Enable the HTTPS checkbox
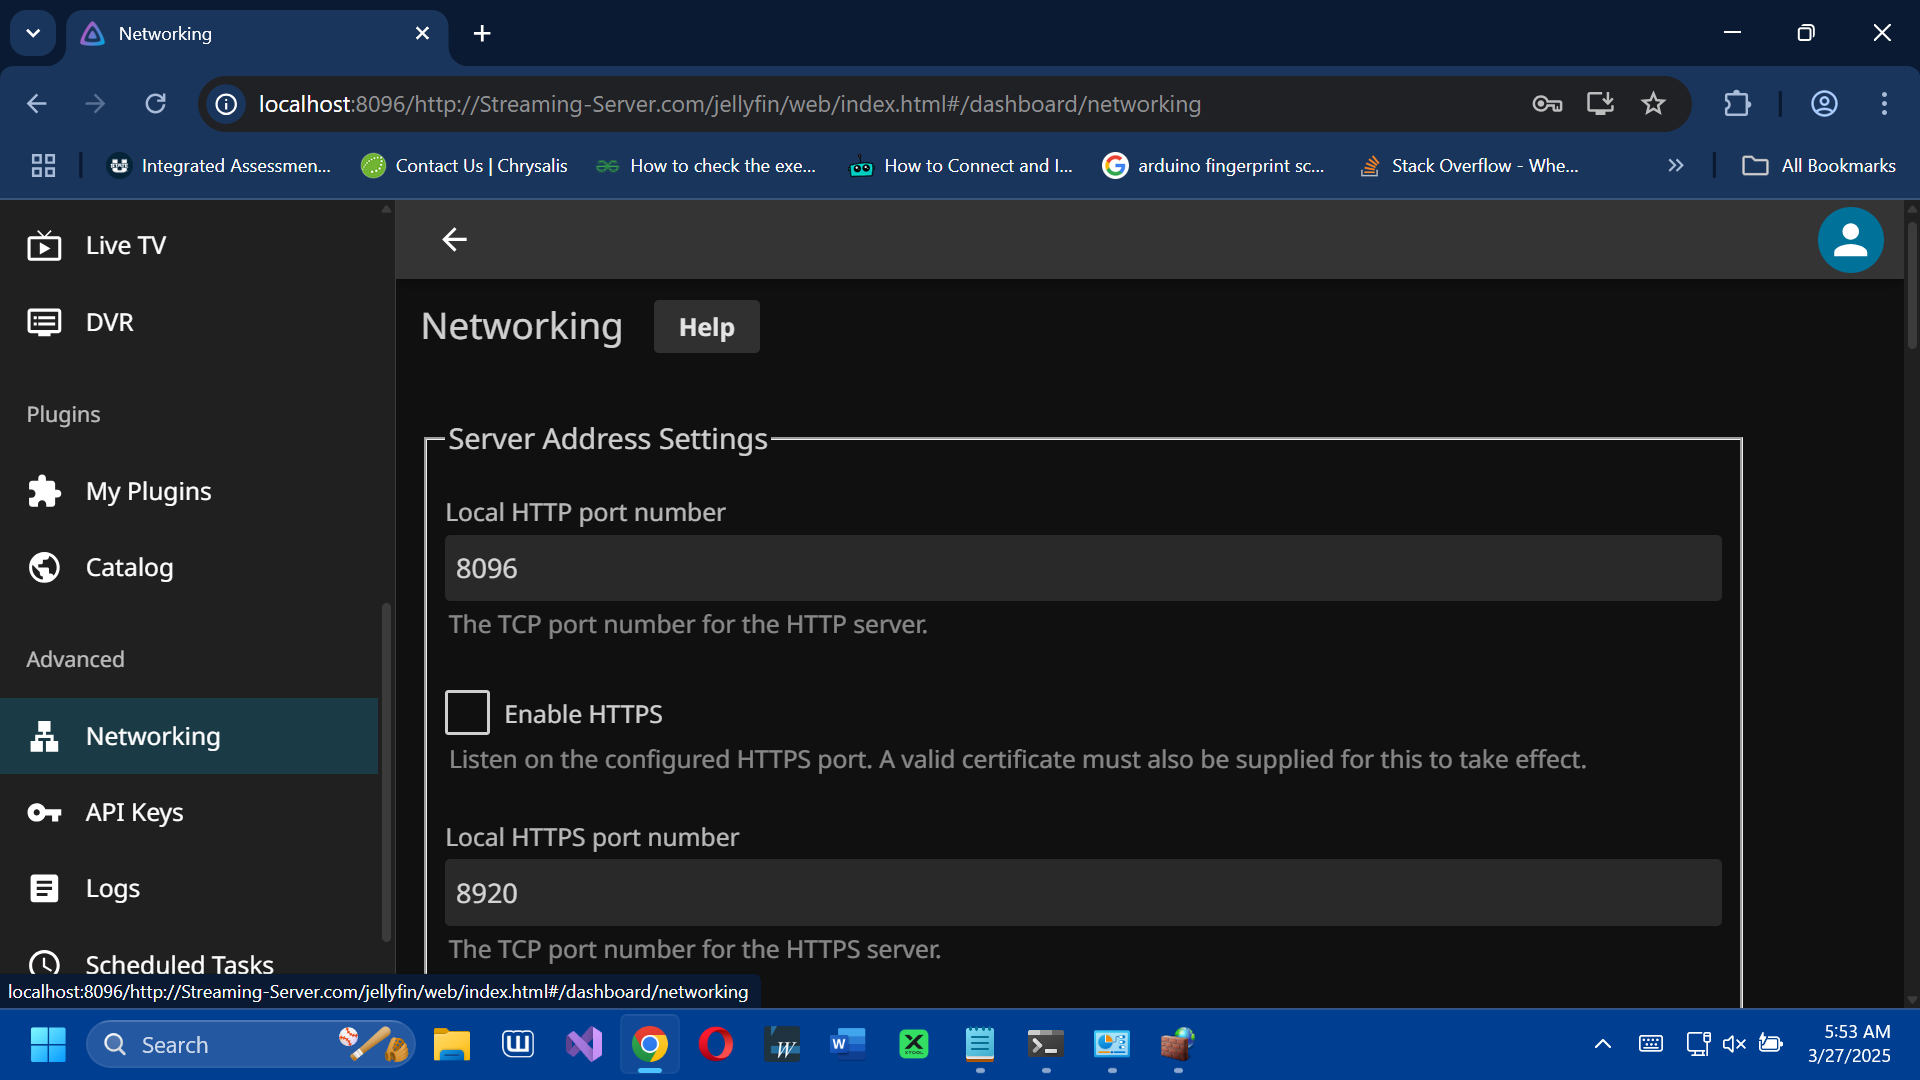Viewport: 1920px width, 1080px height. [x=467, y=713]
